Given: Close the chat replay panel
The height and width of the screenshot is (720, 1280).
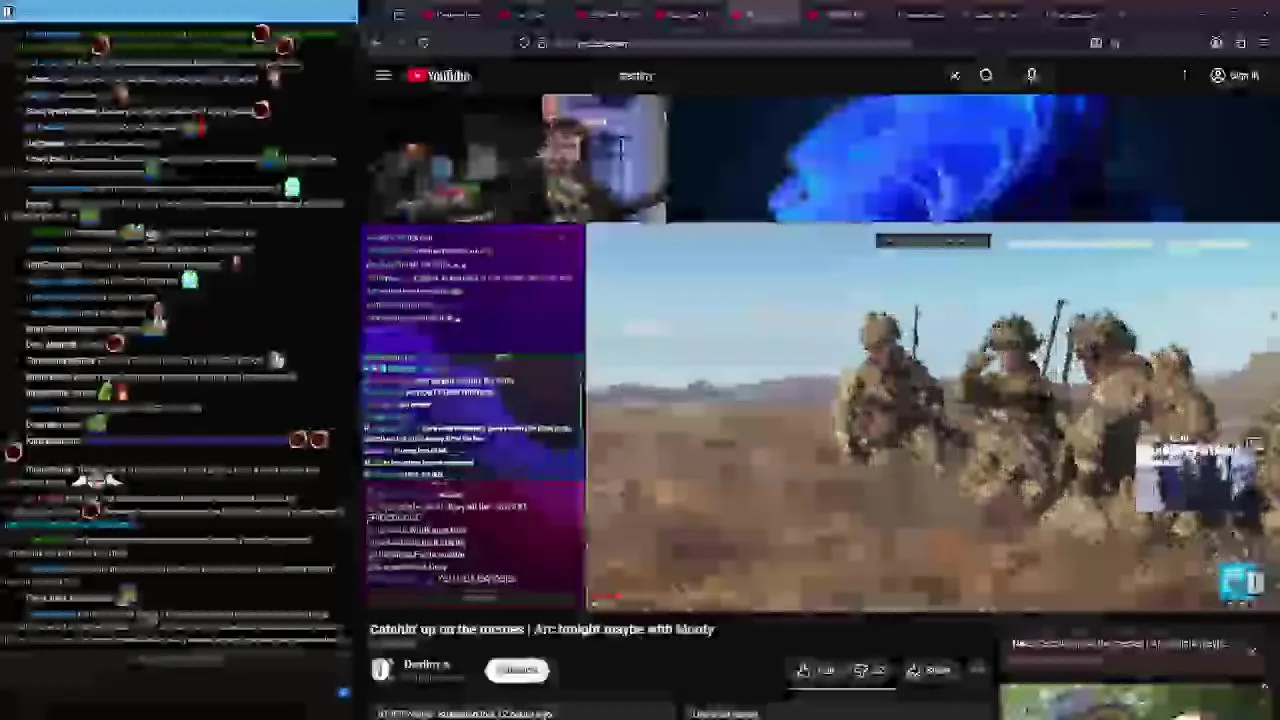Looking at the screenshot, I should [1252, 651].
